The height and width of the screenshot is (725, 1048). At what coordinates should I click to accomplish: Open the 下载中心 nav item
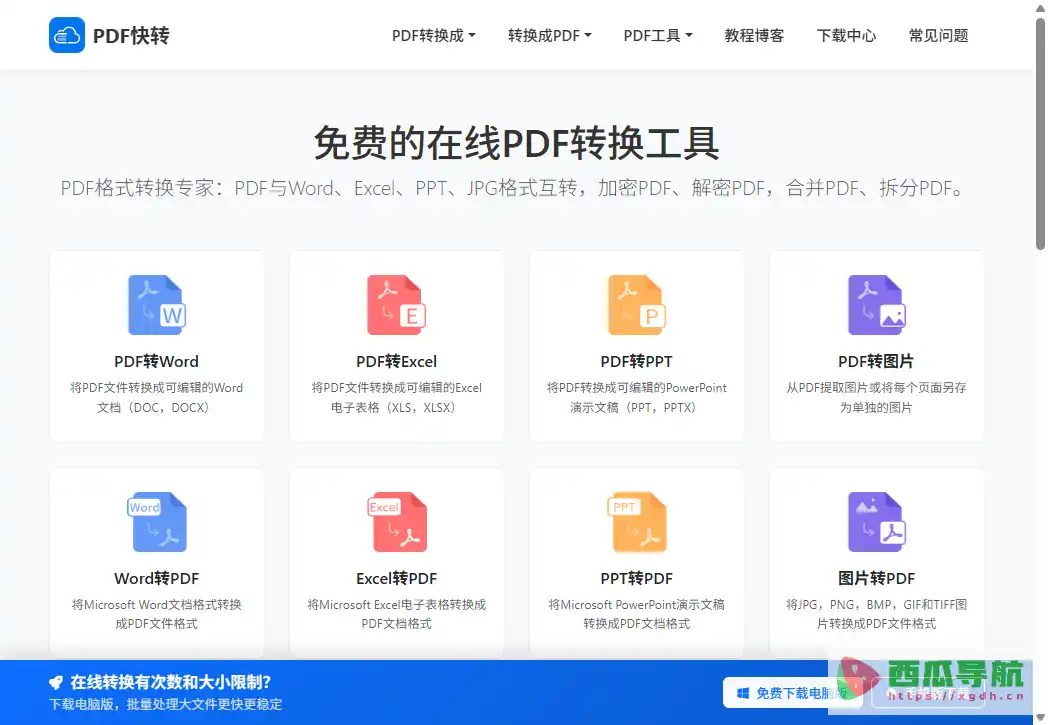846,35
